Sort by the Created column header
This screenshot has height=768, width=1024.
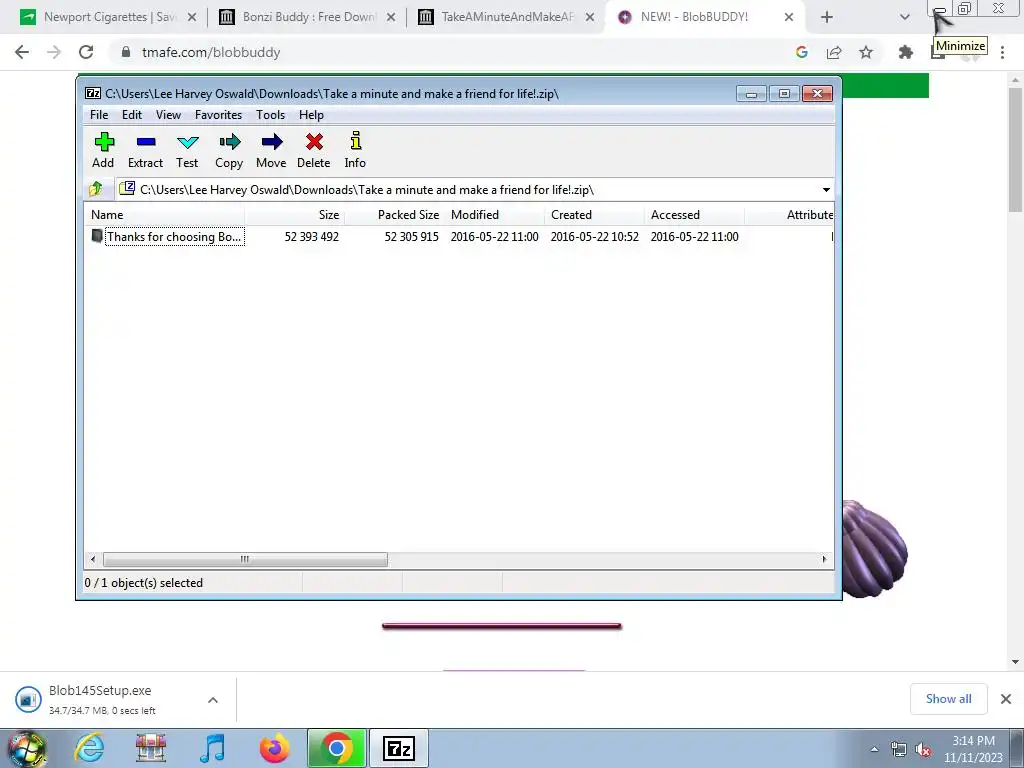pyautogui.click(x=594, y=215)
